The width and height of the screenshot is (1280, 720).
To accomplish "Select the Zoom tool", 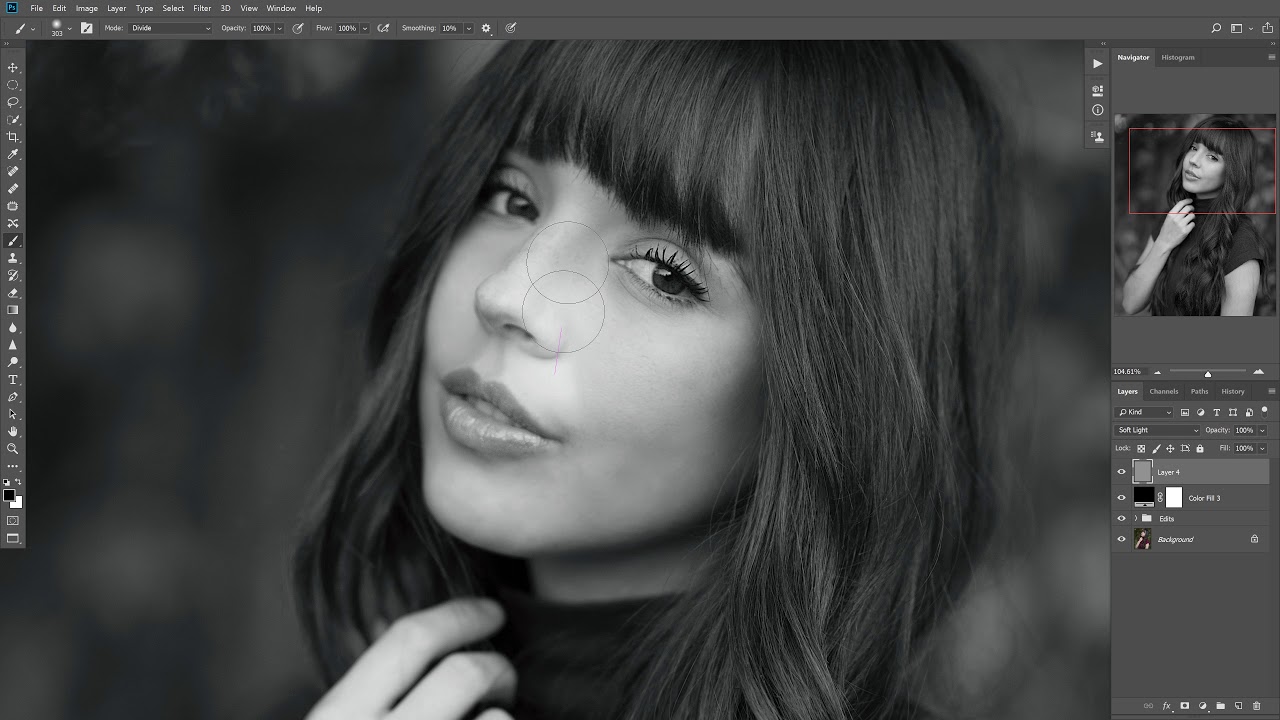I will tap(13, 449).
